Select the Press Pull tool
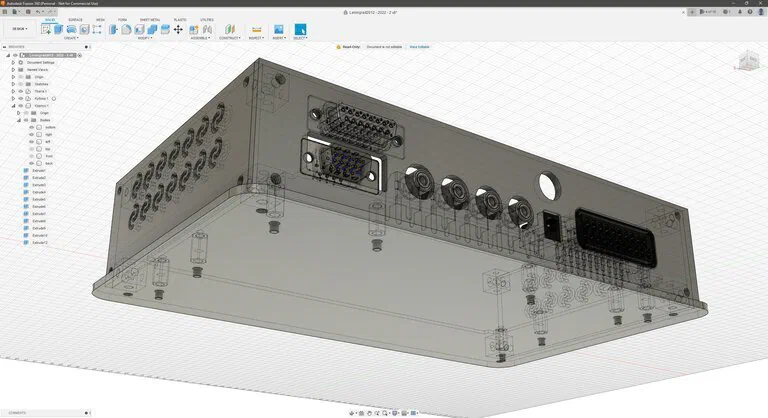768x418 pixels. 114,29
